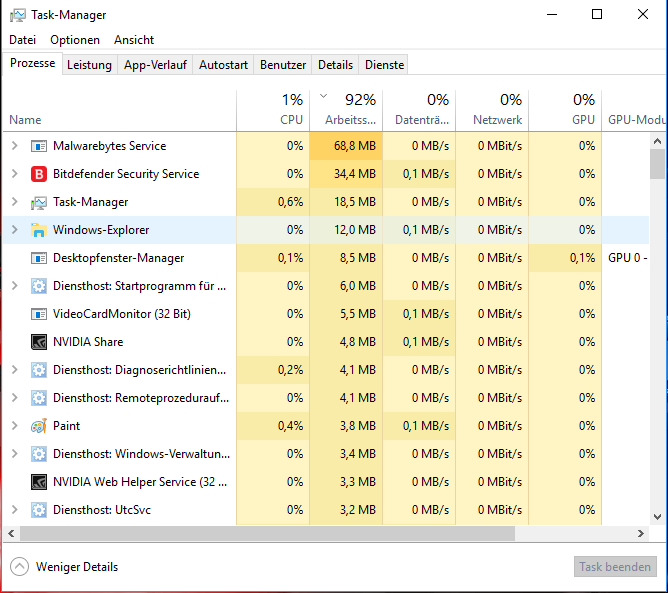Click the Paint palette icon
668x593 pixels.
click(x=39, y=426)
